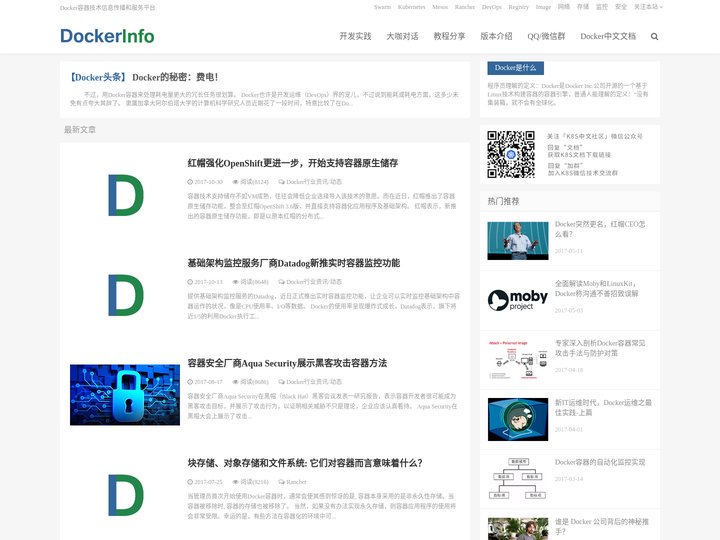720x540 pixels.
Task: Go to the Rancher topic link in top bar
Action: [465, 7]
